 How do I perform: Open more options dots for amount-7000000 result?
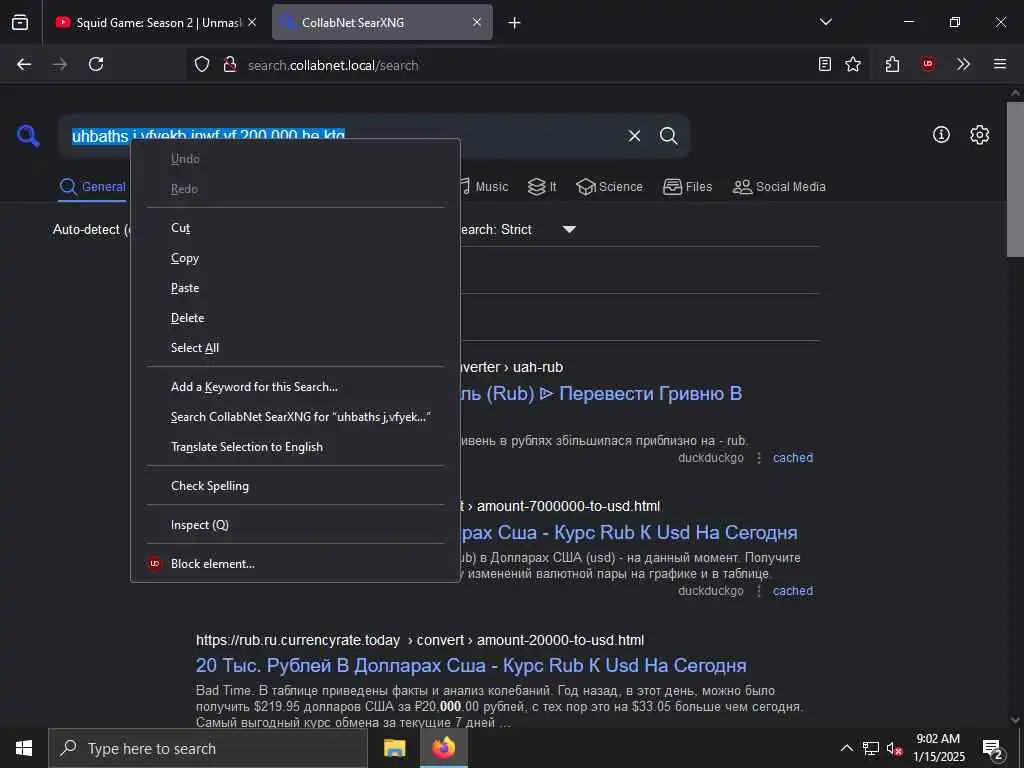click(759, 591)
